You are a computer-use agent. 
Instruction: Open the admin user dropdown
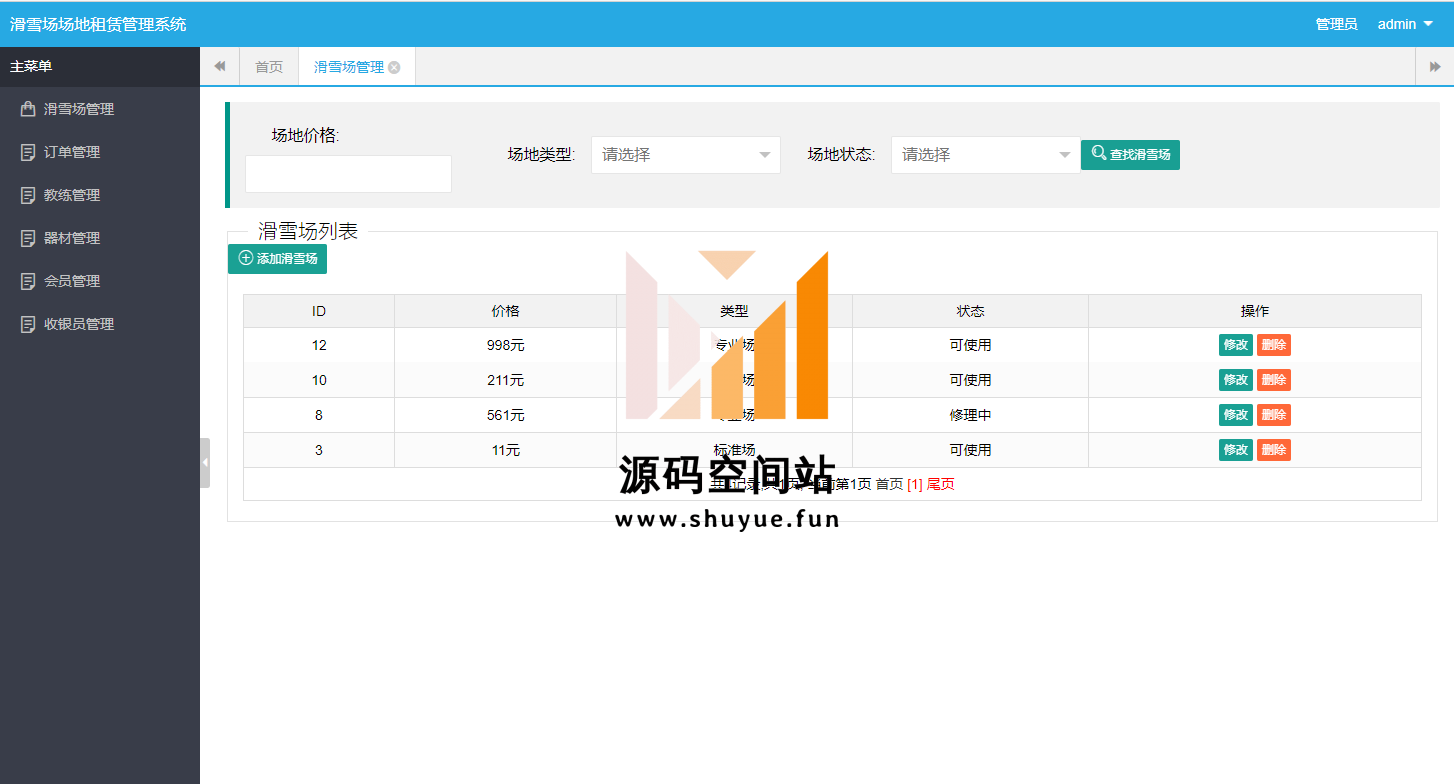coord(1405,24)
